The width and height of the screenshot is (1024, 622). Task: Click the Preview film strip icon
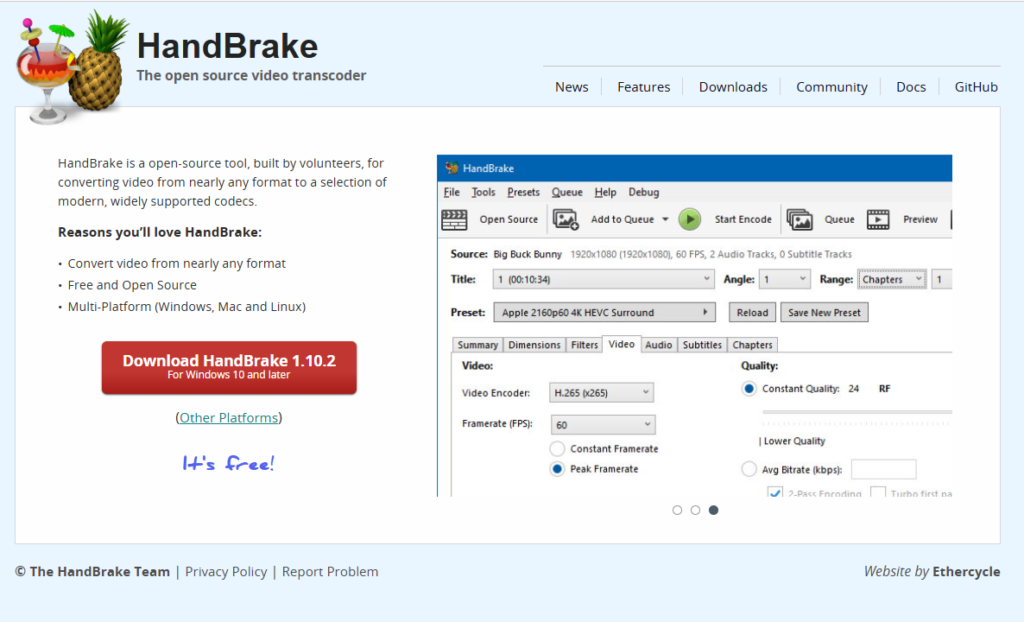[x=878, y=220]
